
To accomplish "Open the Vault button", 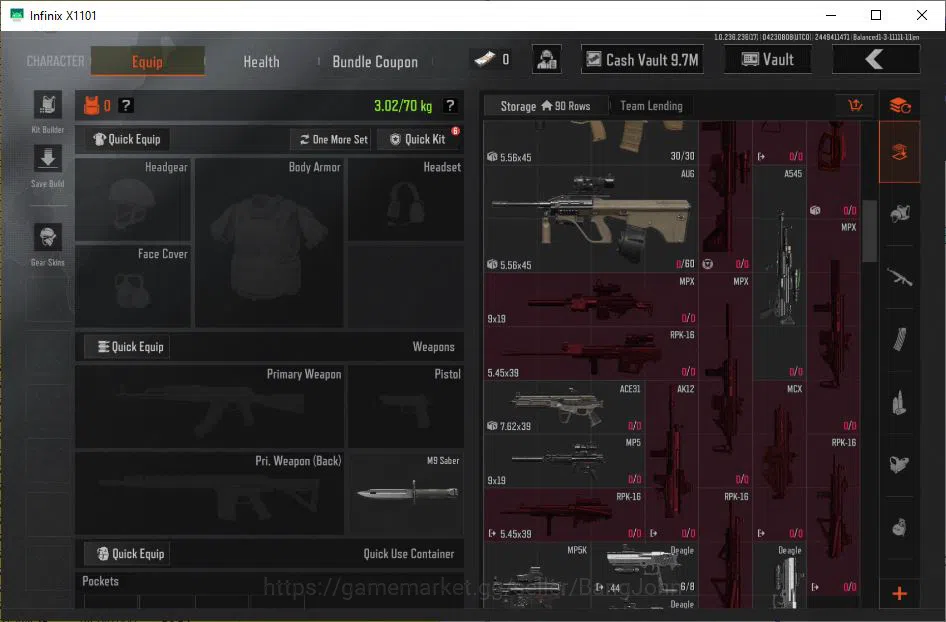I will [x=767, y=59].
